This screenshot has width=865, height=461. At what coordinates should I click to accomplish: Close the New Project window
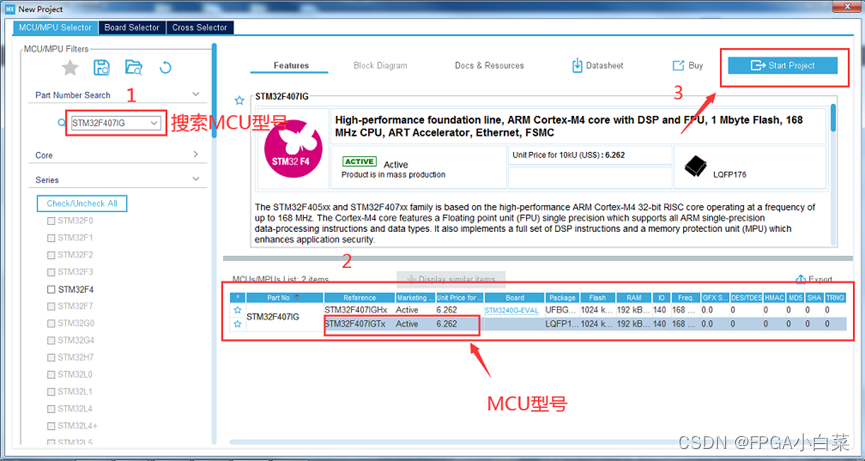click(849, 7)
